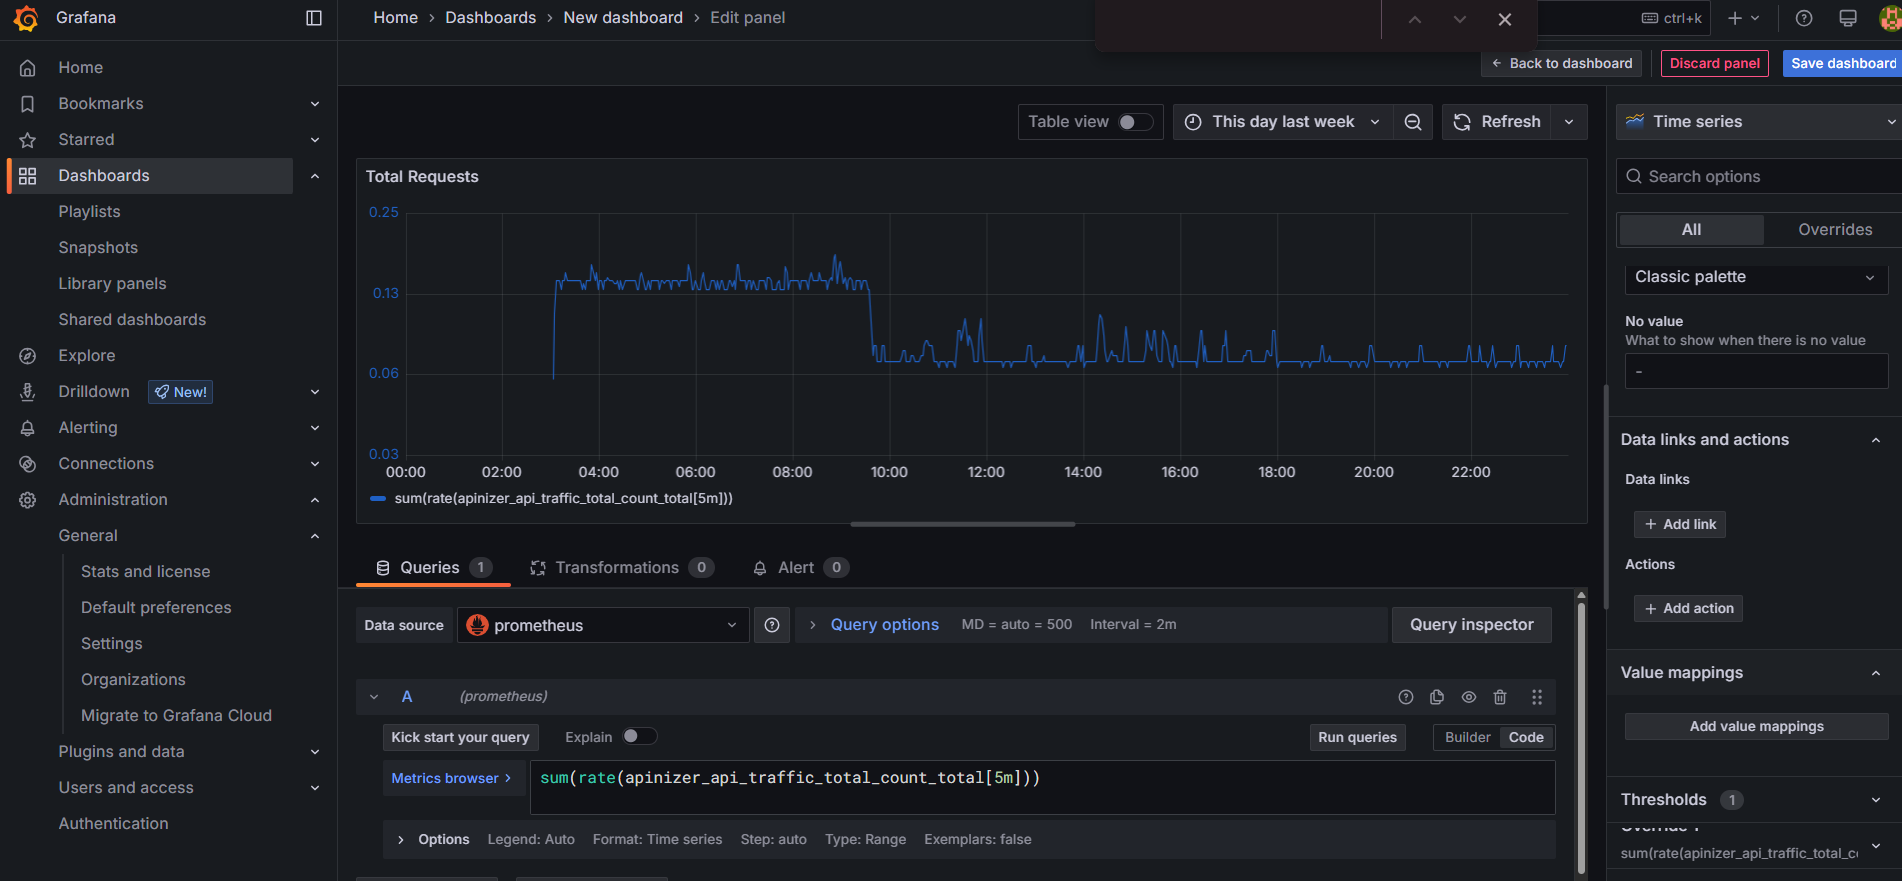
Task: Open the Time series visualization picker
Action: point(1760,122)
